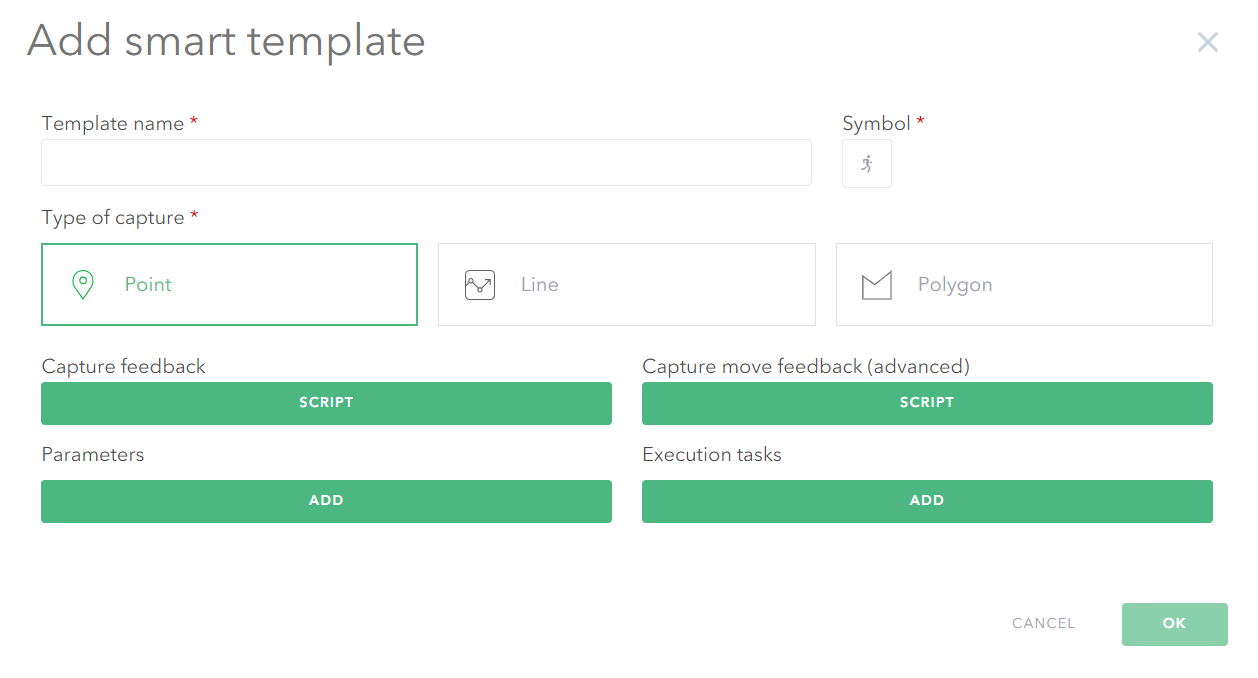This screenshot has height=678, width=1258.
Task: Add a new parameter using ADD
Action: click(x=326, y=501)
